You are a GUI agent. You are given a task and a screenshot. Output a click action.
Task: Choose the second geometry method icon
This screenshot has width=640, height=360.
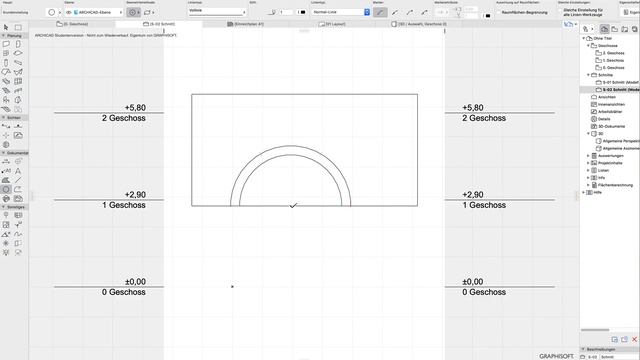tap(147, 12)
